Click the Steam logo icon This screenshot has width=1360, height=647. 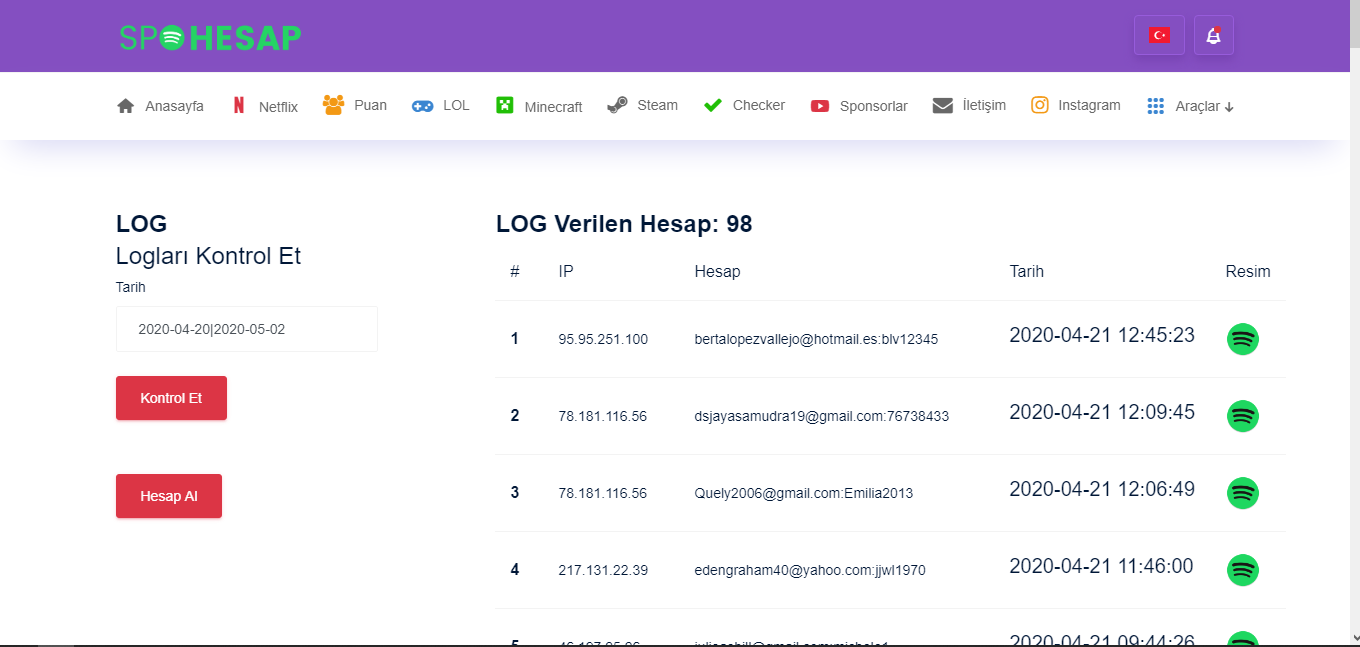coord(617,105)
